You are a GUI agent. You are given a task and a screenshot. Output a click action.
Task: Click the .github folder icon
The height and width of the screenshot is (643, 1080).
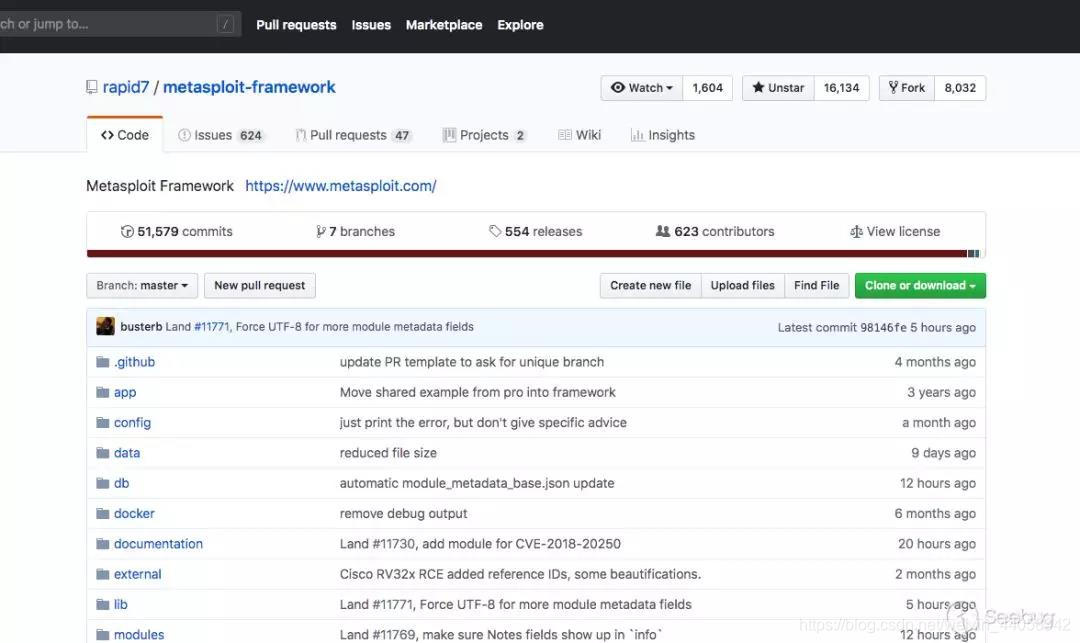(x=103, y=362)
